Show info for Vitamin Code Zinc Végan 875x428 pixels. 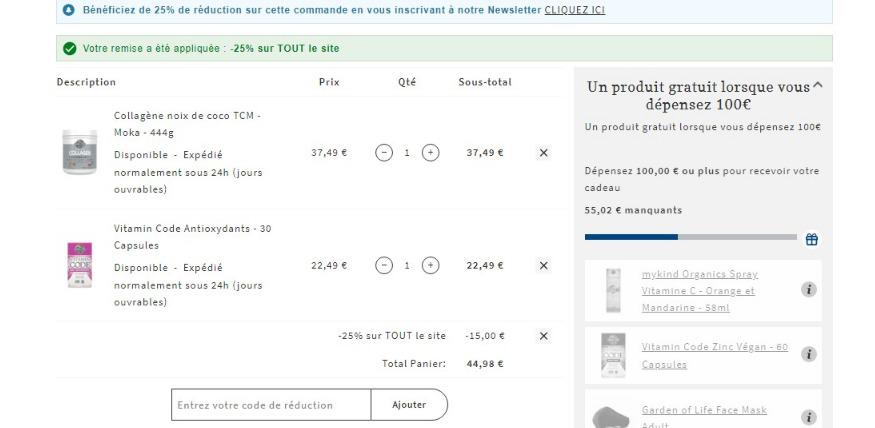tap(810, 354)
